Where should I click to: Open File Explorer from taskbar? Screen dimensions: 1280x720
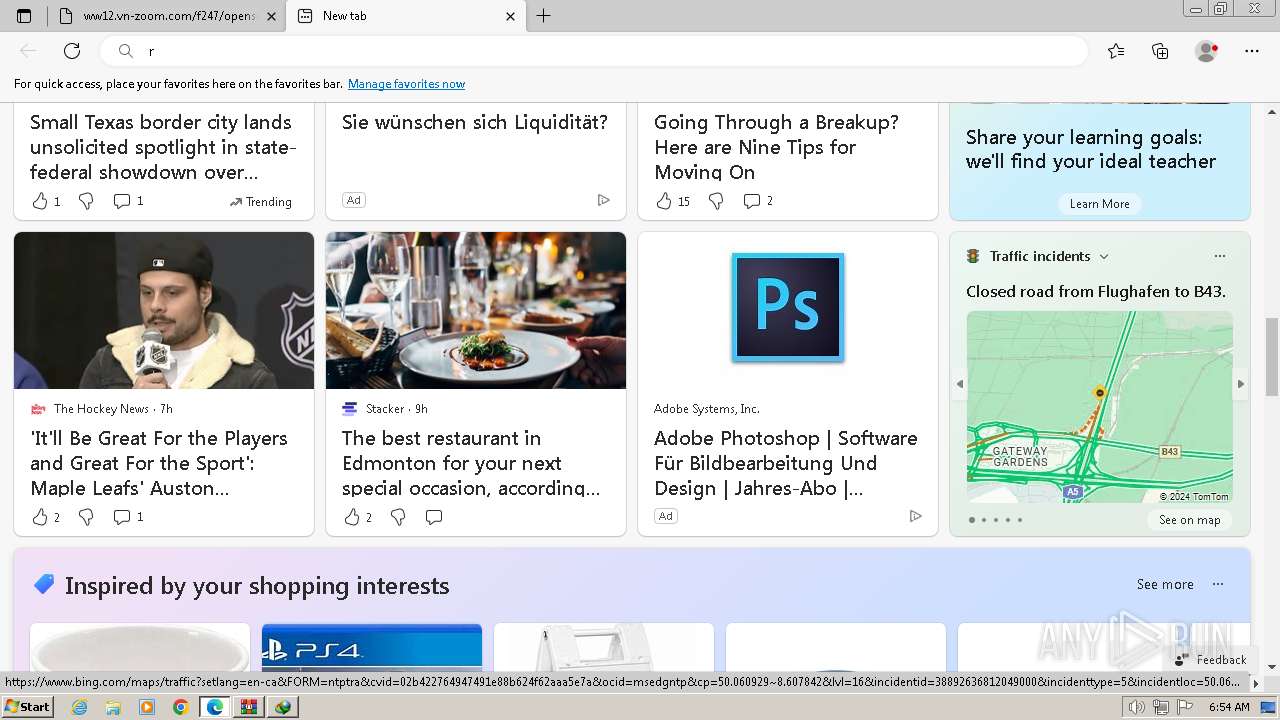(x=113, y=707)
